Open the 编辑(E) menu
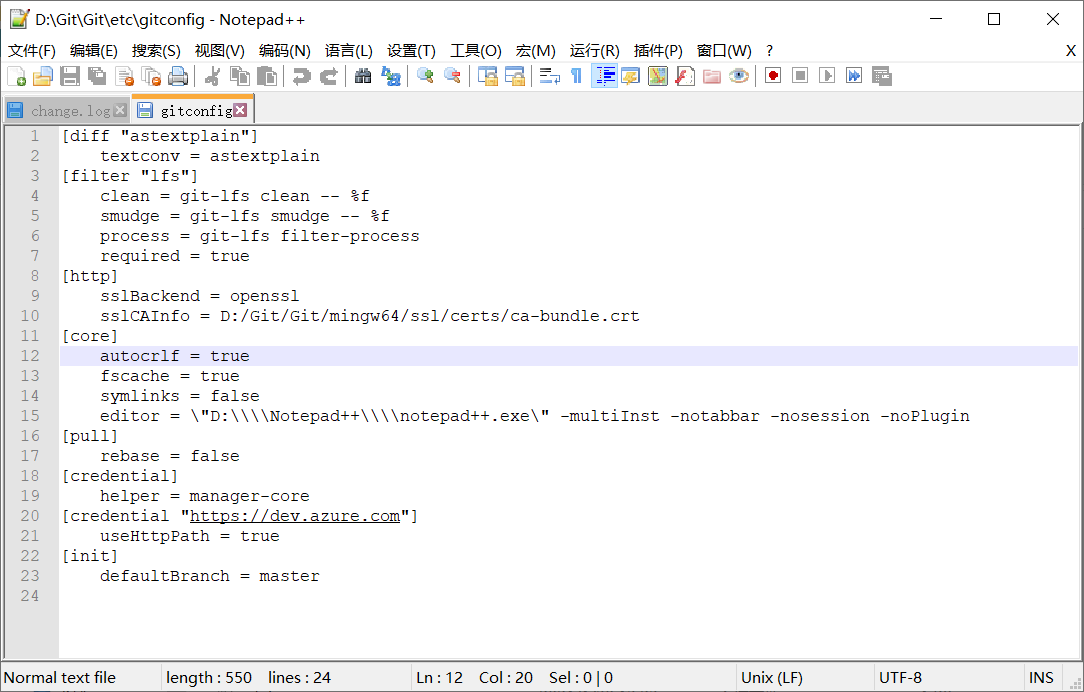1084x692 pixels. 94,50
